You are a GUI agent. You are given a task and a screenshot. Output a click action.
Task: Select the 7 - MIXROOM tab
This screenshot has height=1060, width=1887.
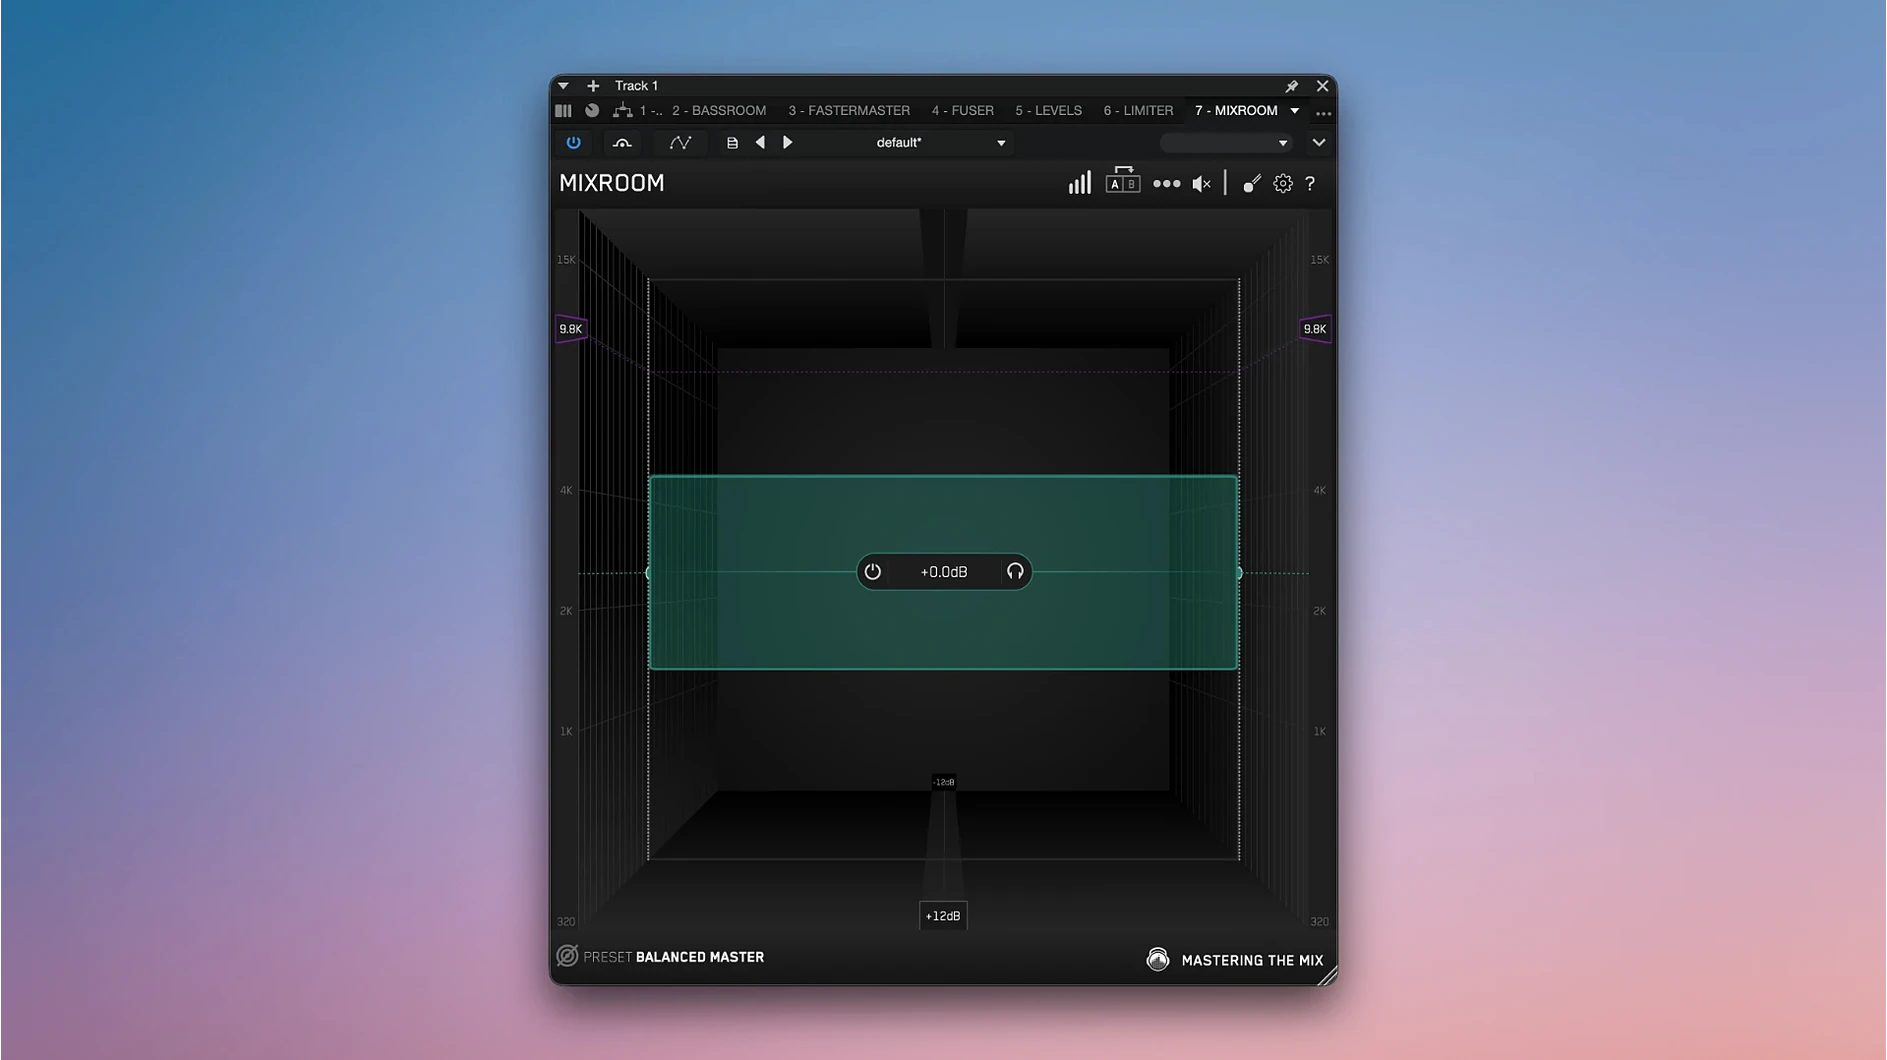point(1236,111)
